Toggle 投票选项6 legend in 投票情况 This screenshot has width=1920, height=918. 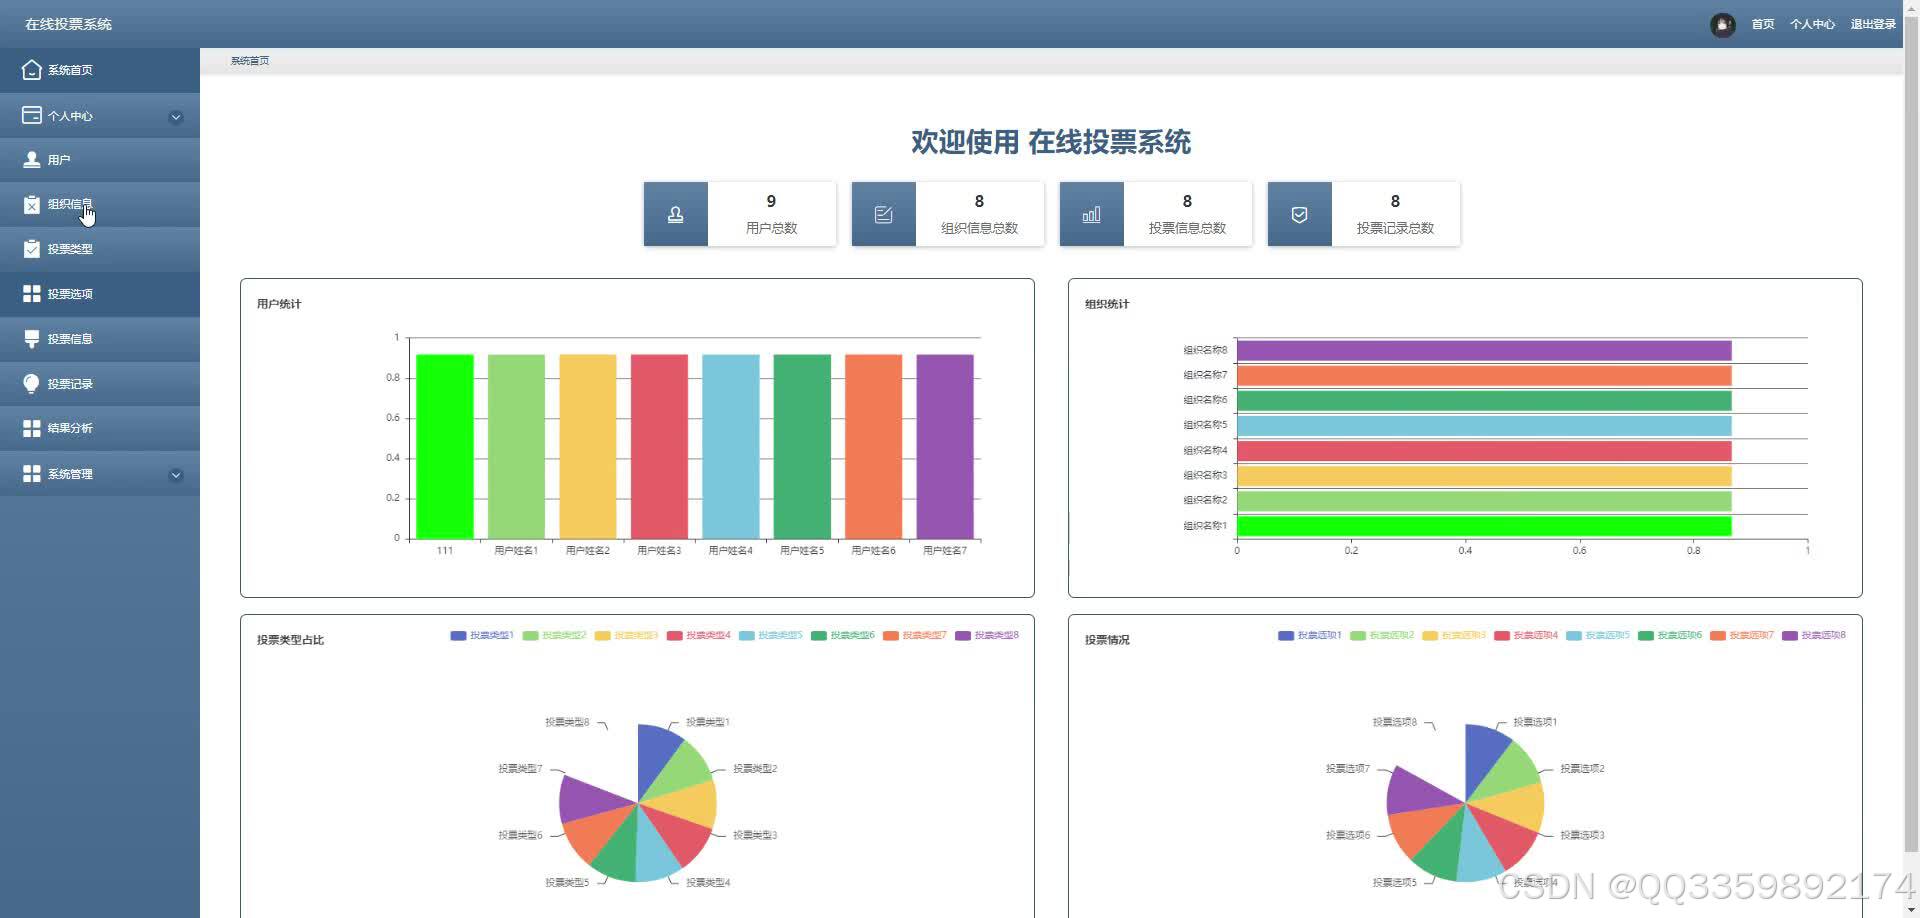pos(1670,635)
